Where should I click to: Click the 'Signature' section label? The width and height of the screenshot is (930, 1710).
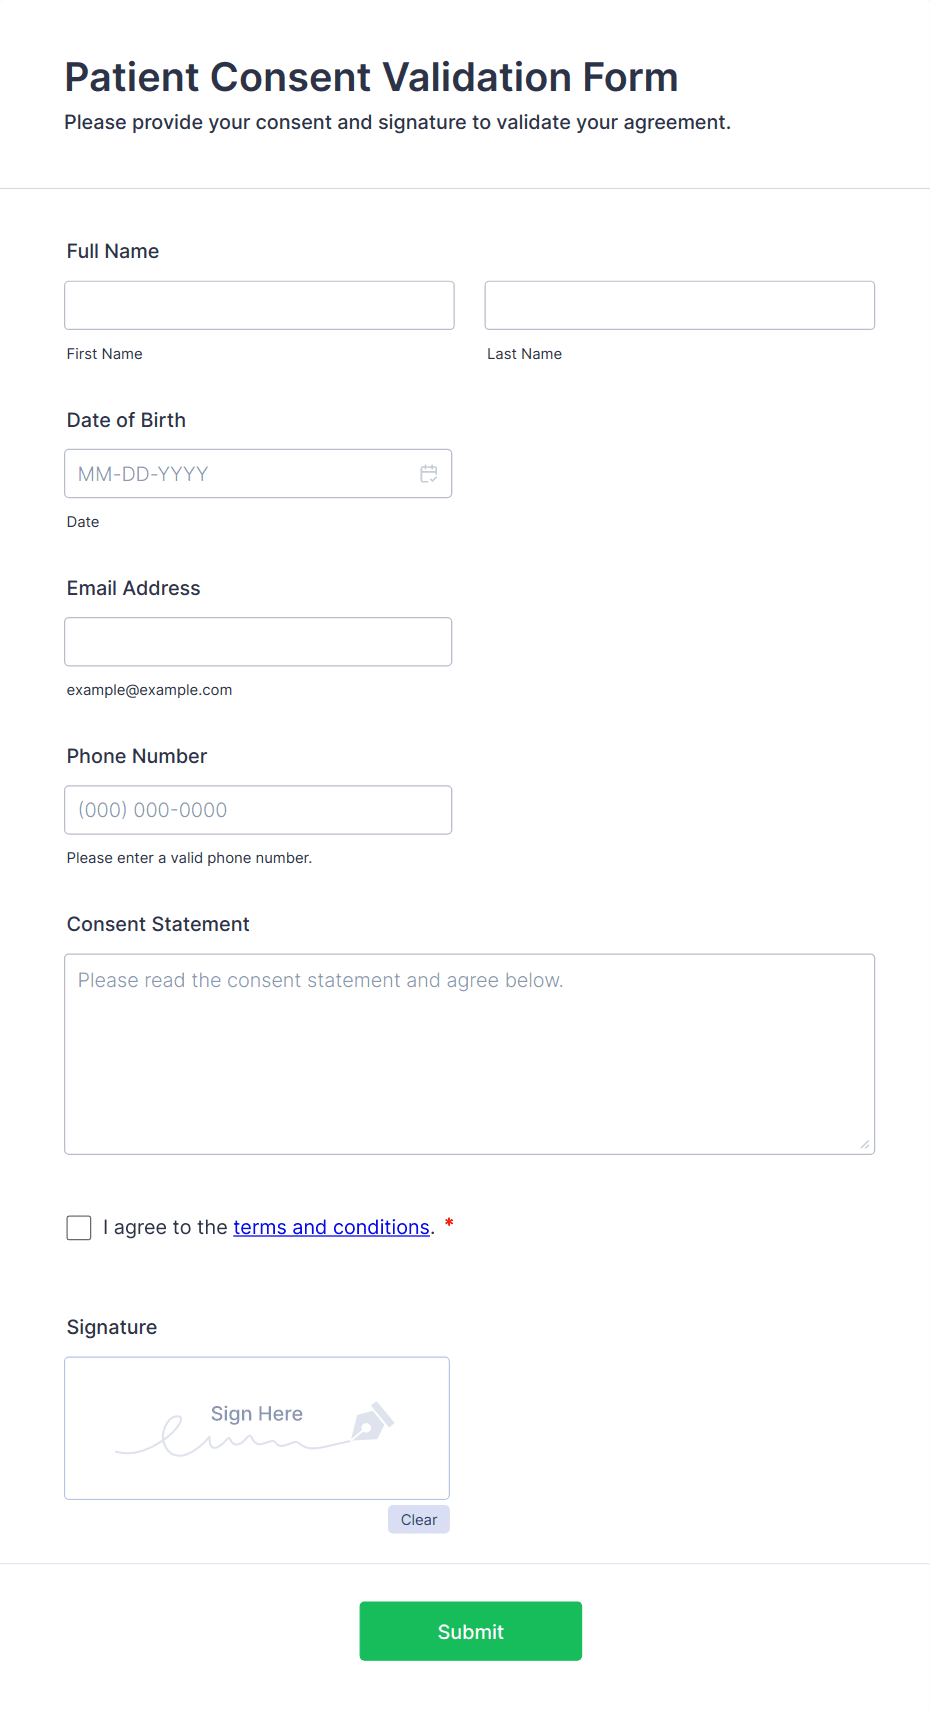pyautogui.click(x=112, y=1327)
